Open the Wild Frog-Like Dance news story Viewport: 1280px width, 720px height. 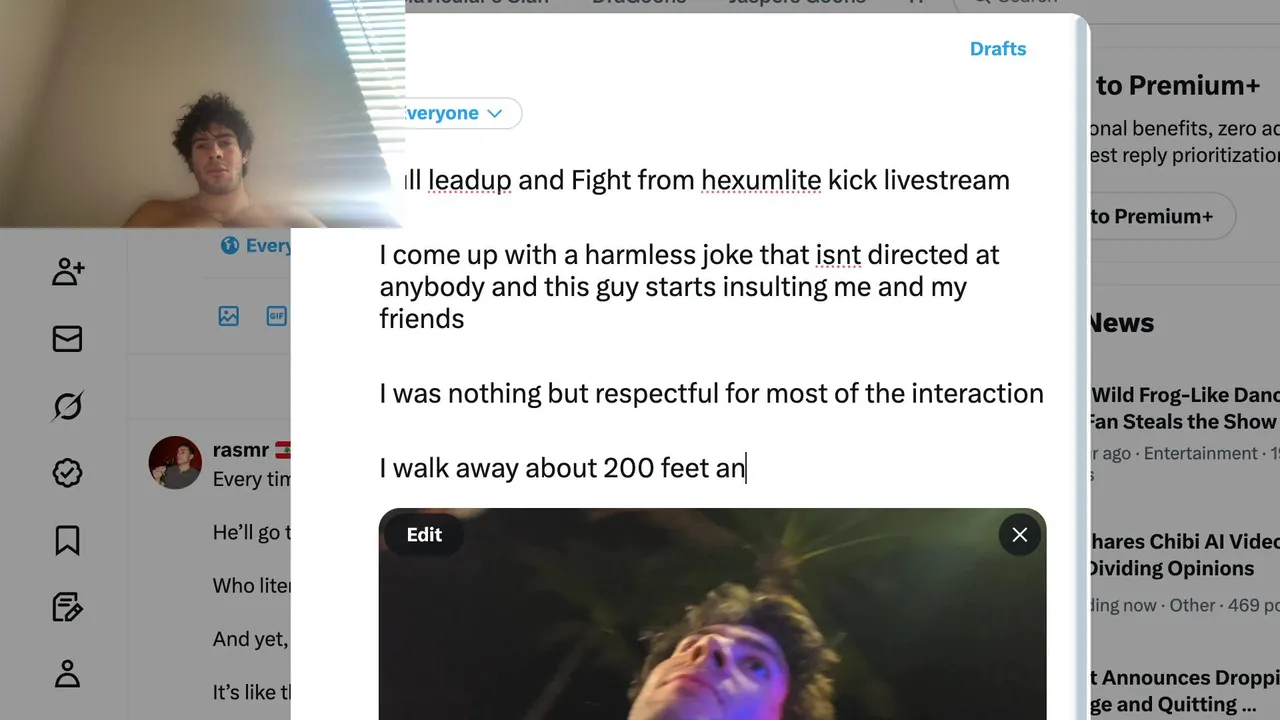pos(1182,408)
